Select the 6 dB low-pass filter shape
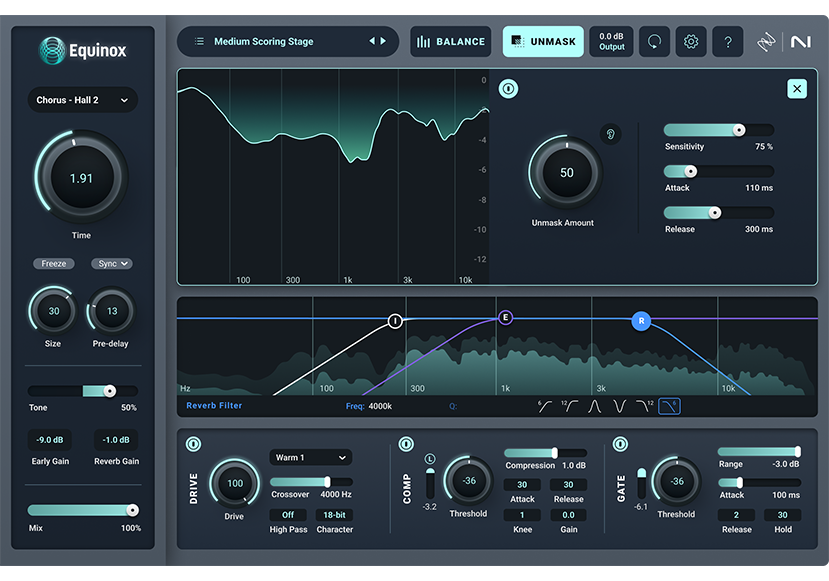The width and height of the screenshot is (829, 581). click(669, 406)
